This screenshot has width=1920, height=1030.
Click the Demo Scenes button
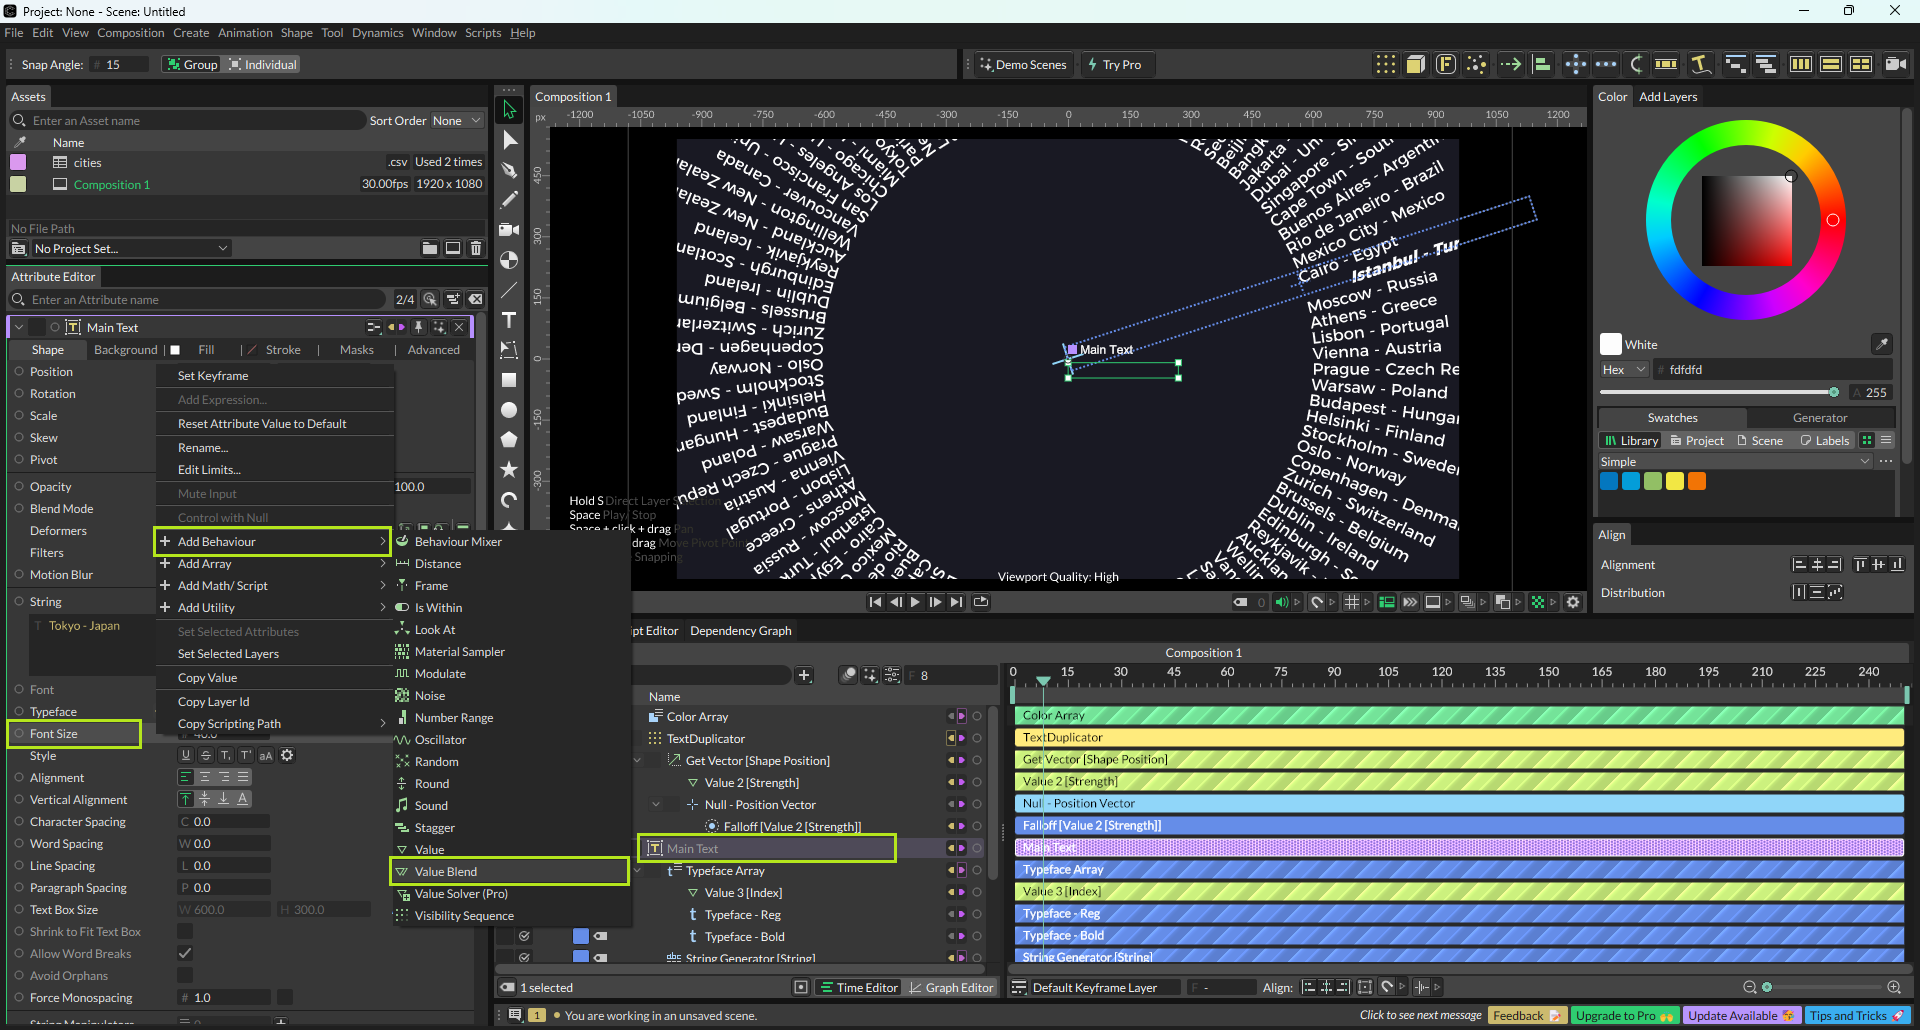pyautogui.click(x=1023, y=65)
